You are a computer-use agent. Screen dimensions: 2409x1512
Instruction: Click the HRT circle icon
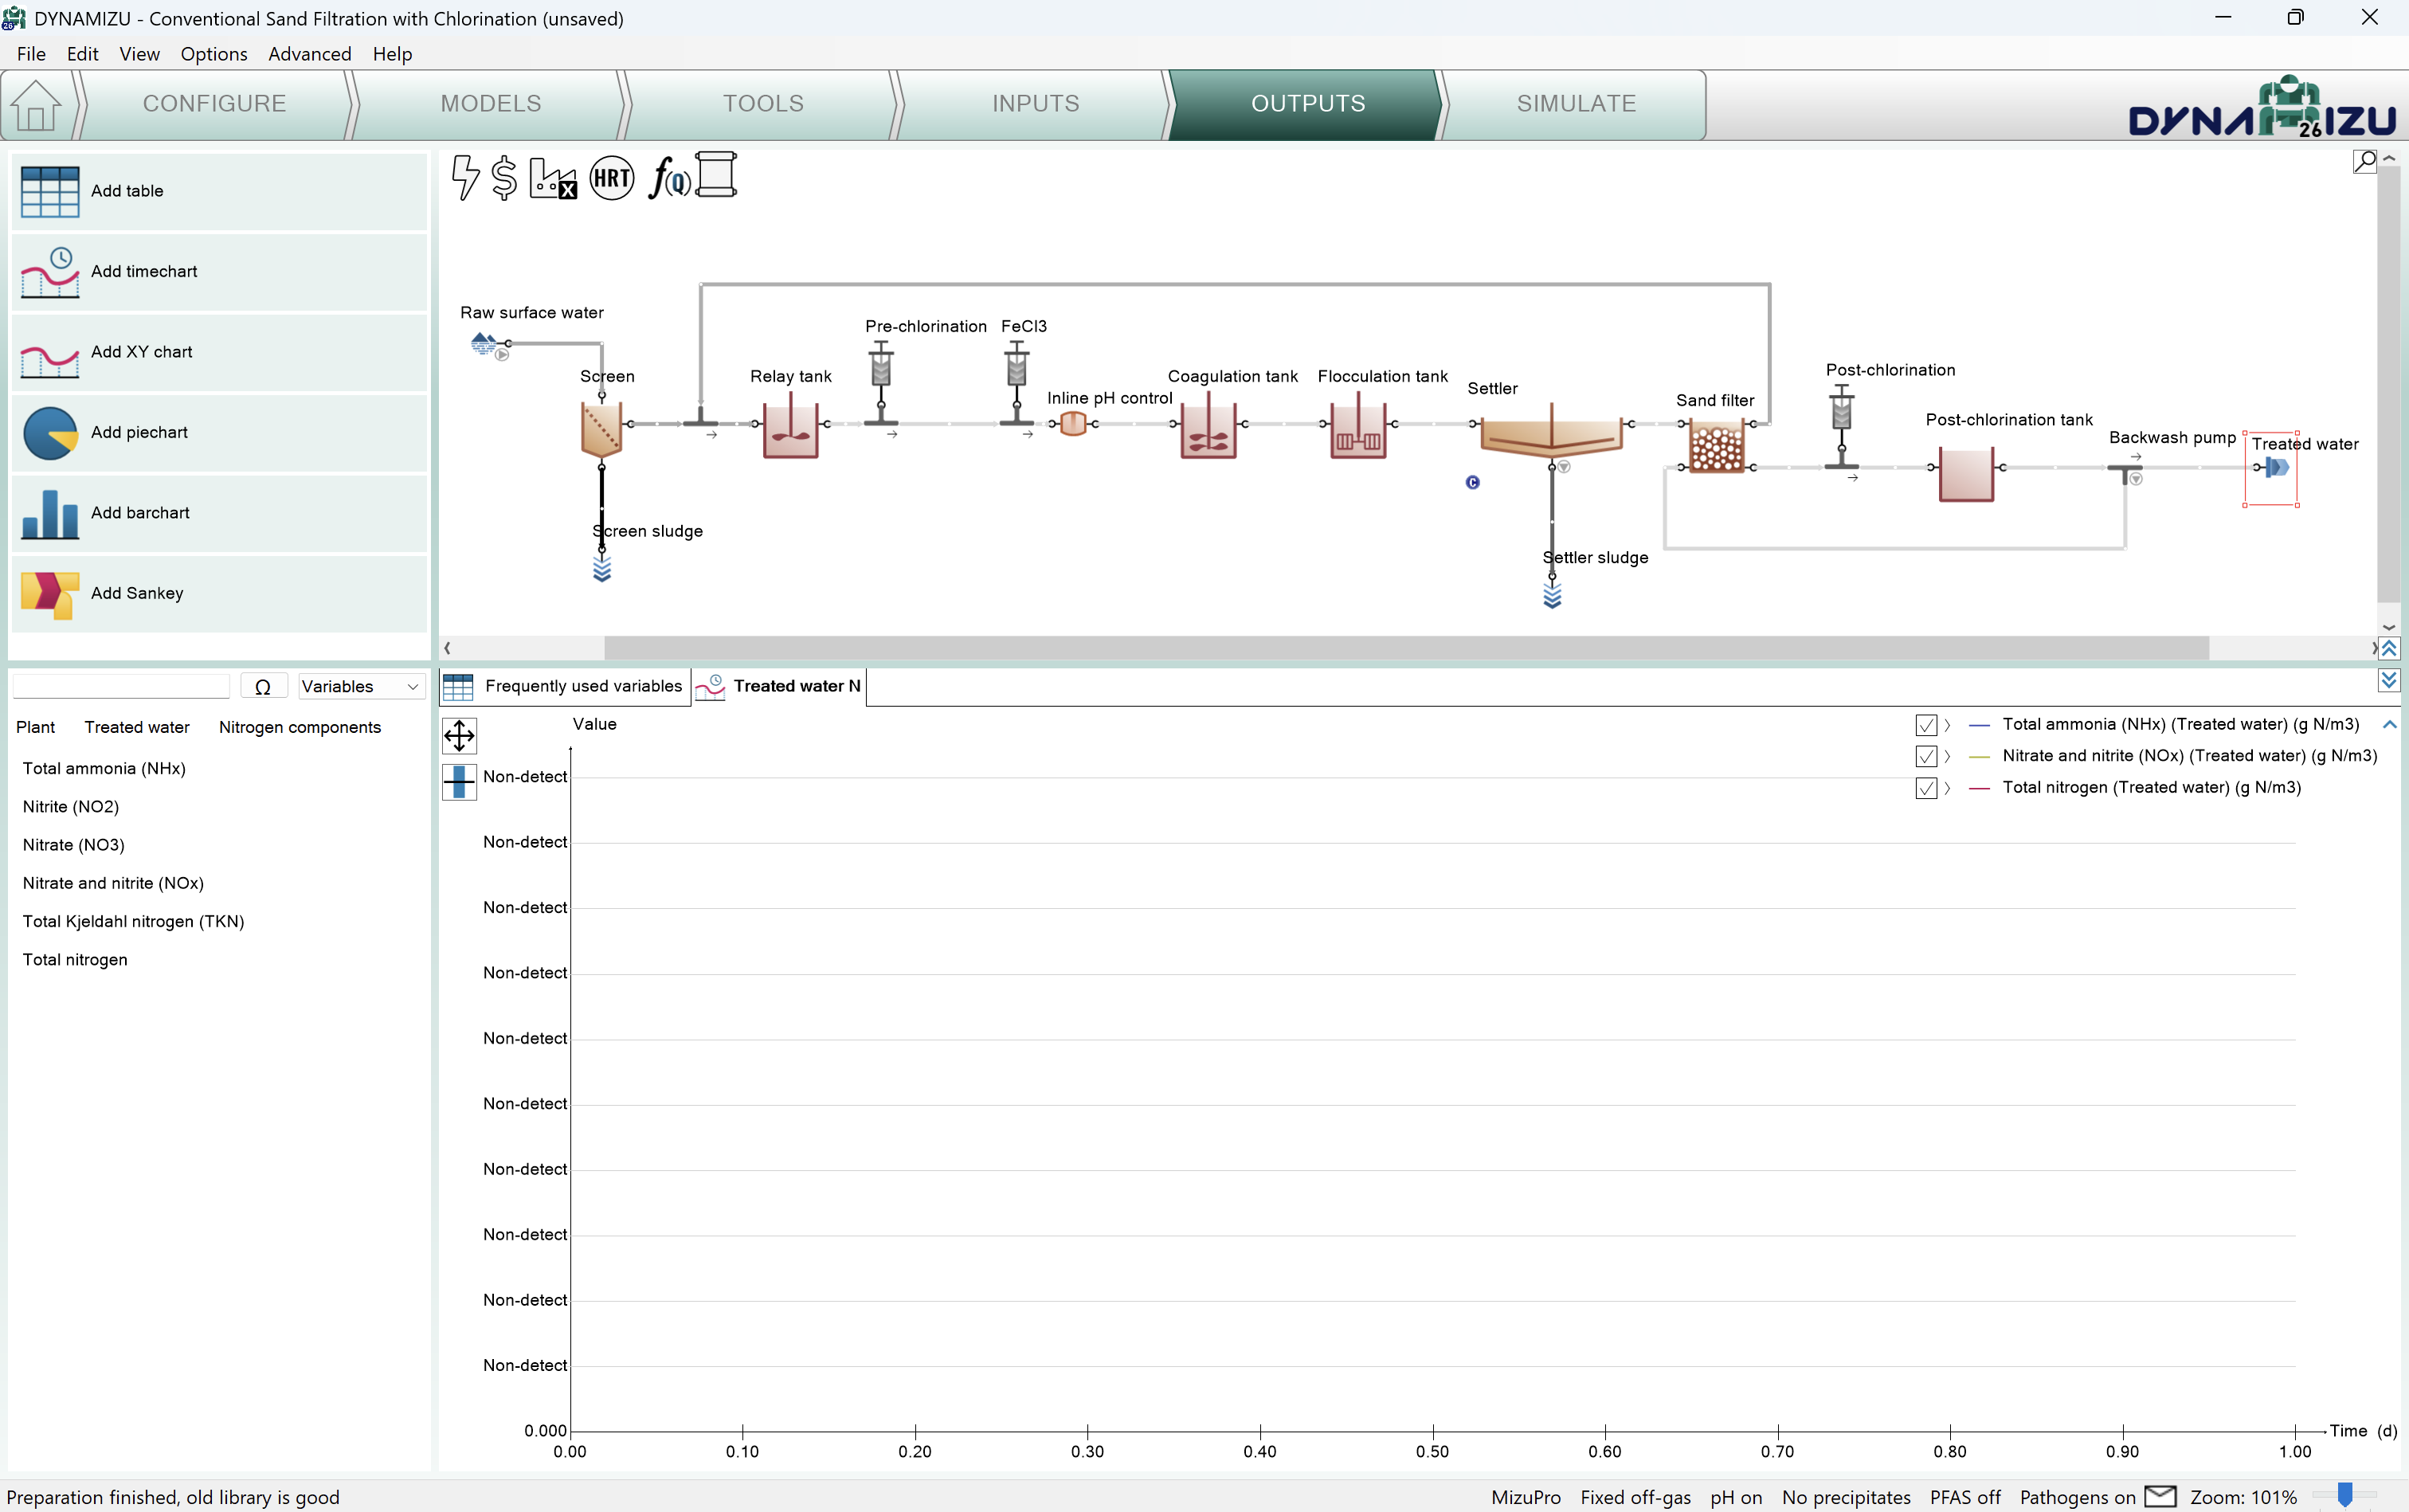tap(611, 178)
